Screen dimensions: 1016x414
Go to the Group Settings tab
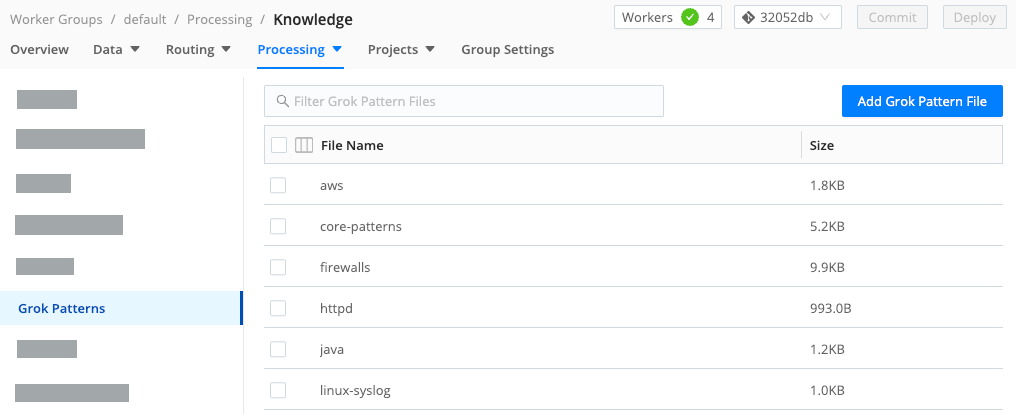(507, 49)
